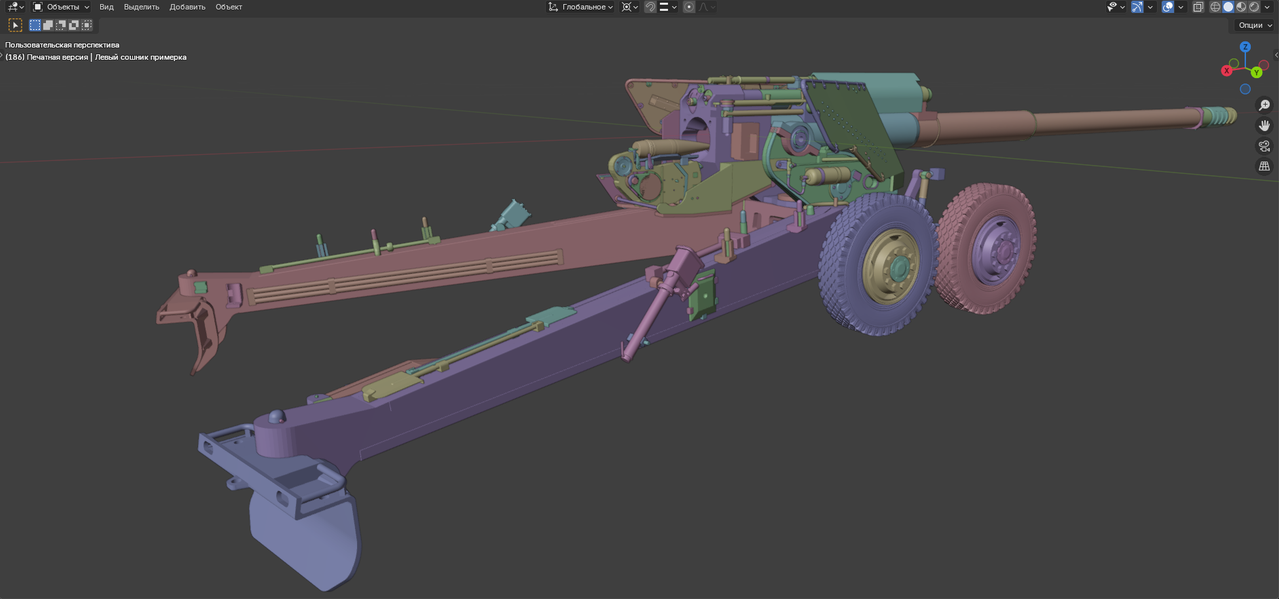Viewport: 1279px width, 599px height.
Task: Click the pan view hand button
Action: point(1264,125)
